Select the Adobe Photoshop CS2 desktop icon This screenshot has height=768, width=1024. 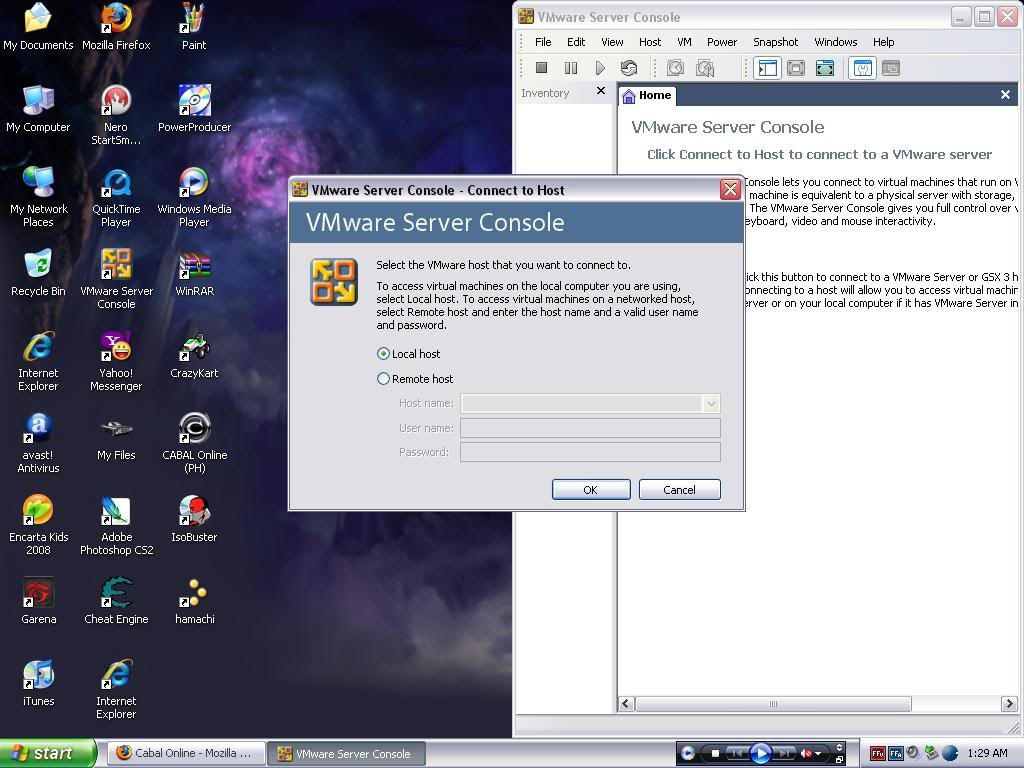click(116, 526)
